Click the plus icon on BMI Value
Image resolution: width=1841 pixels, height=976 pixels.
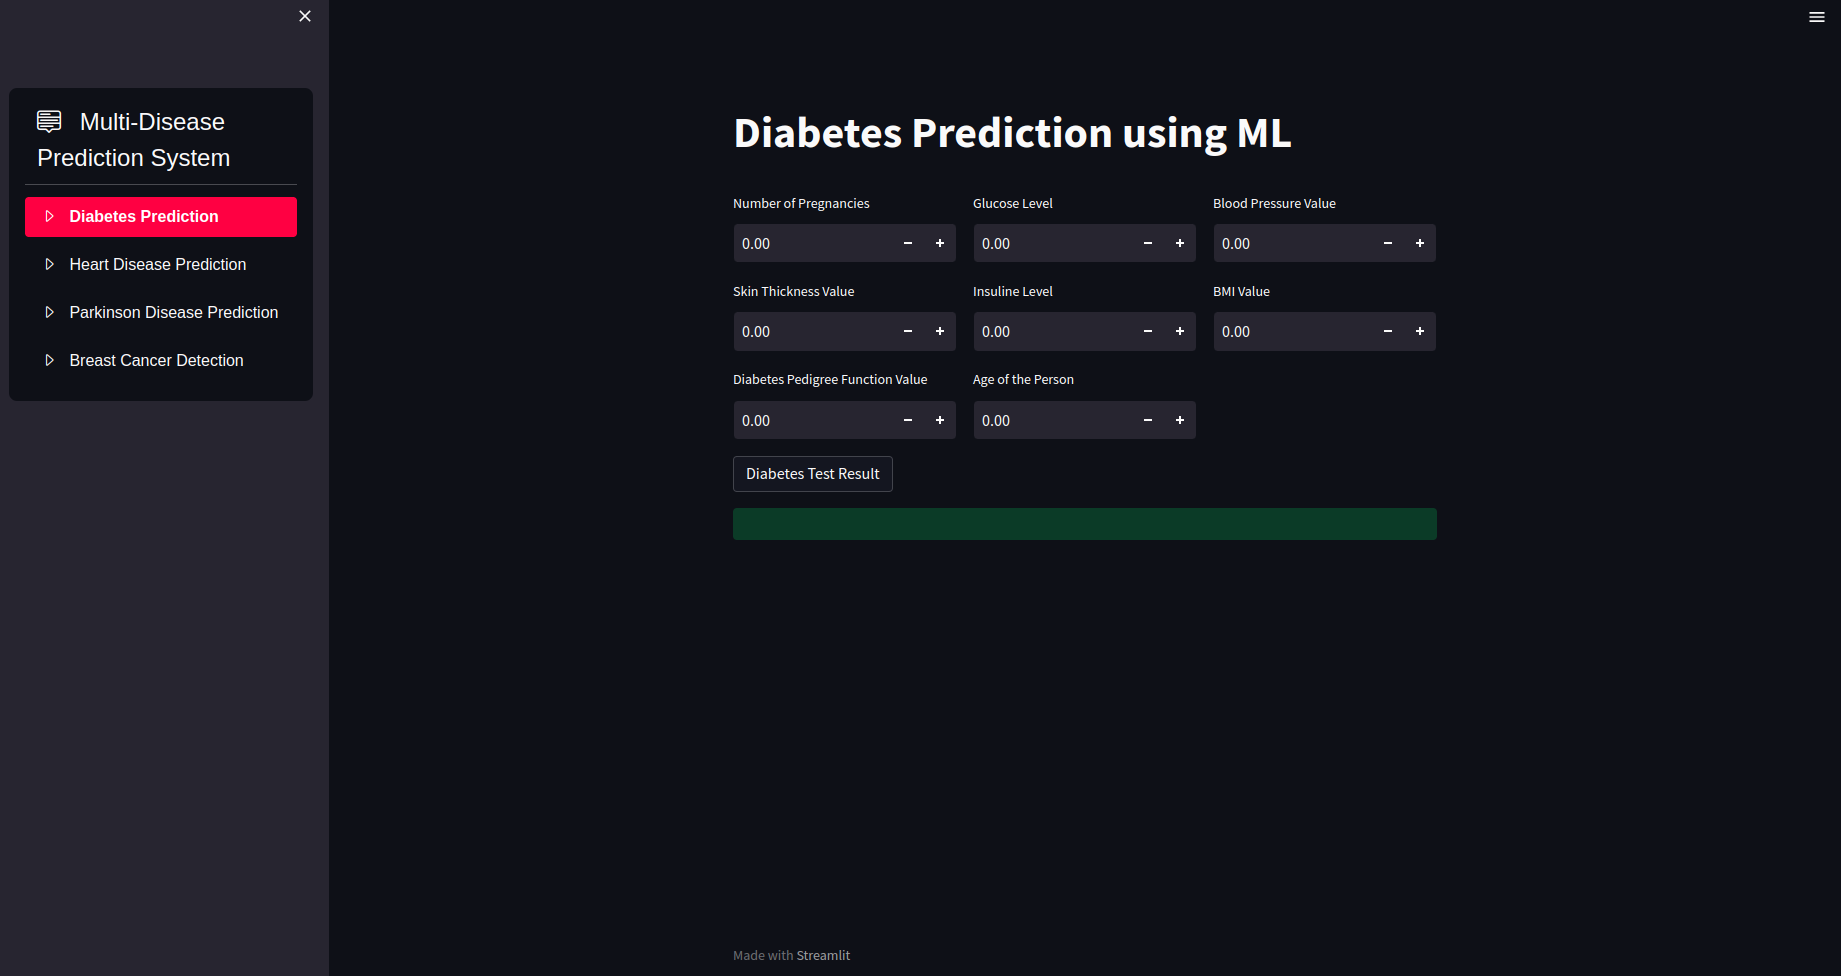click(x=1419, y=331)
